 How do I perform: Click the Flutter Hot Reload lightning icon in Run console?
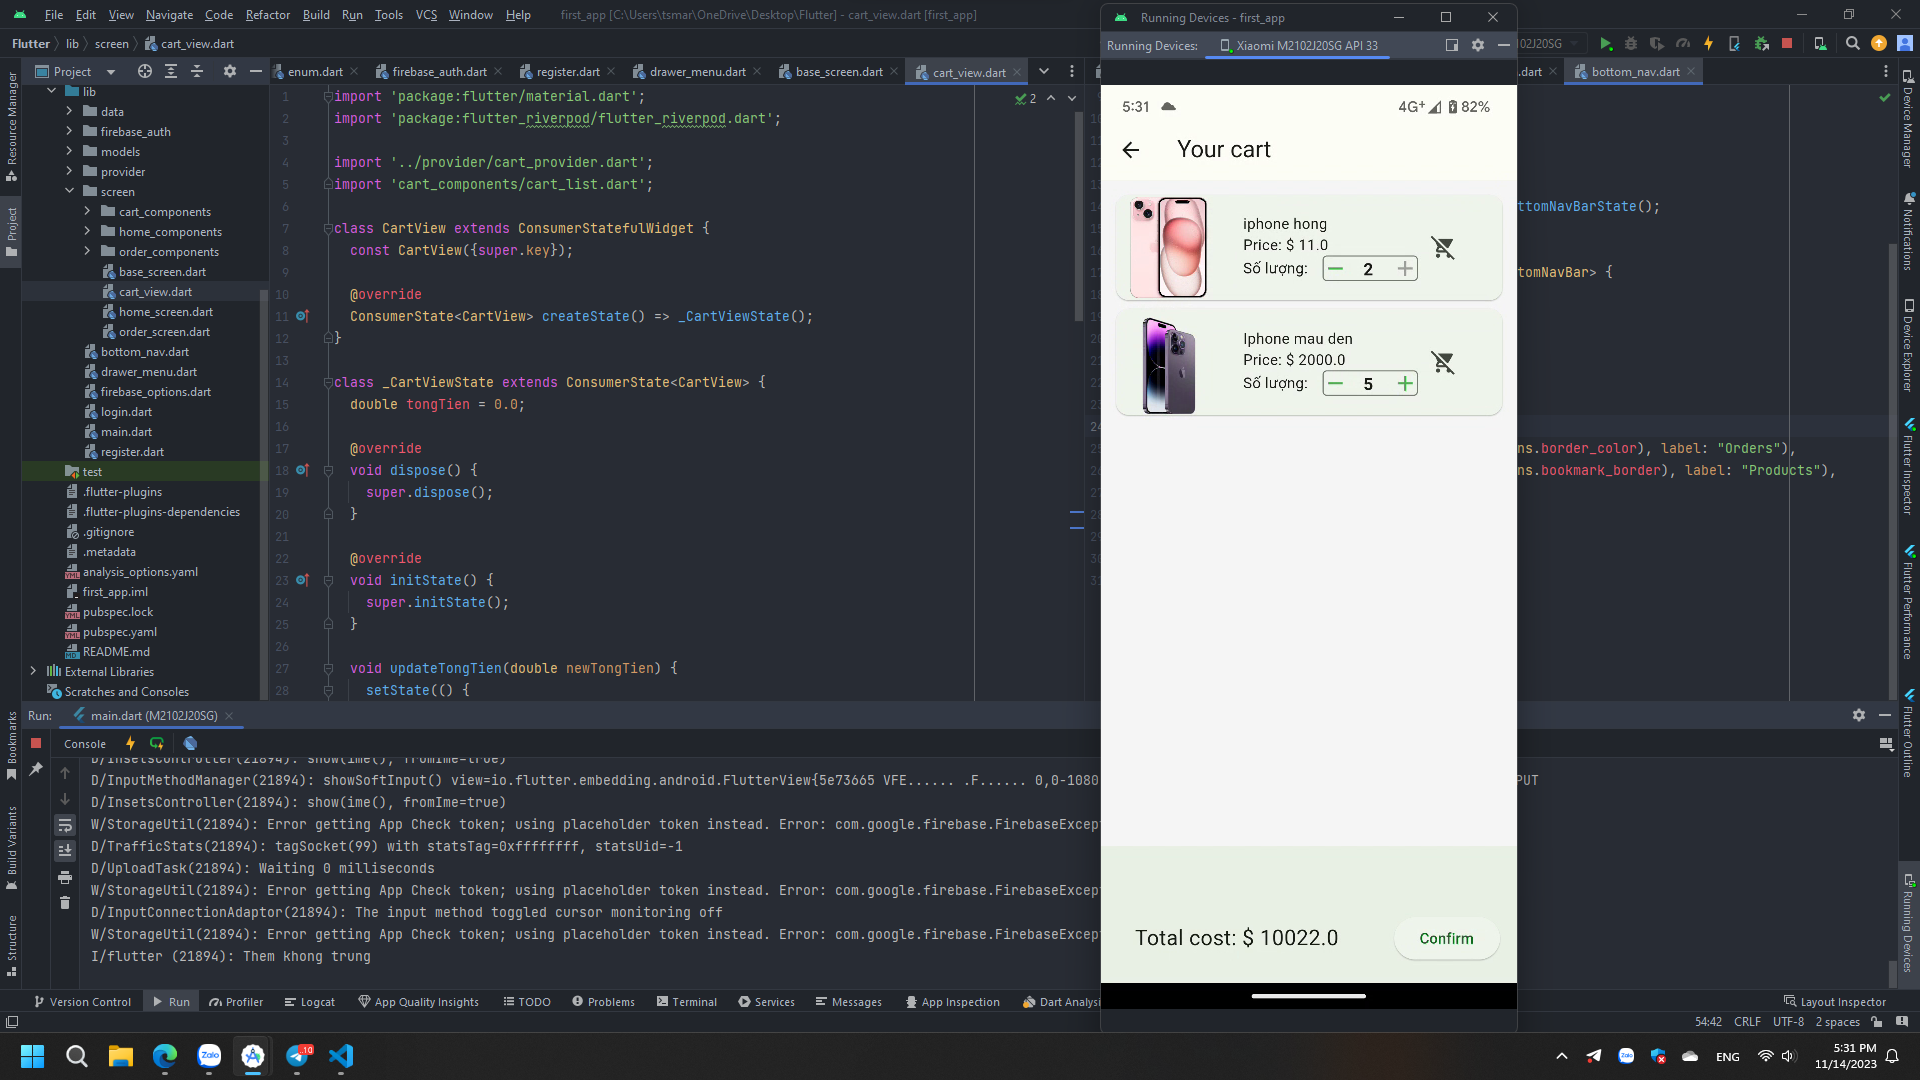coord(130,743)
